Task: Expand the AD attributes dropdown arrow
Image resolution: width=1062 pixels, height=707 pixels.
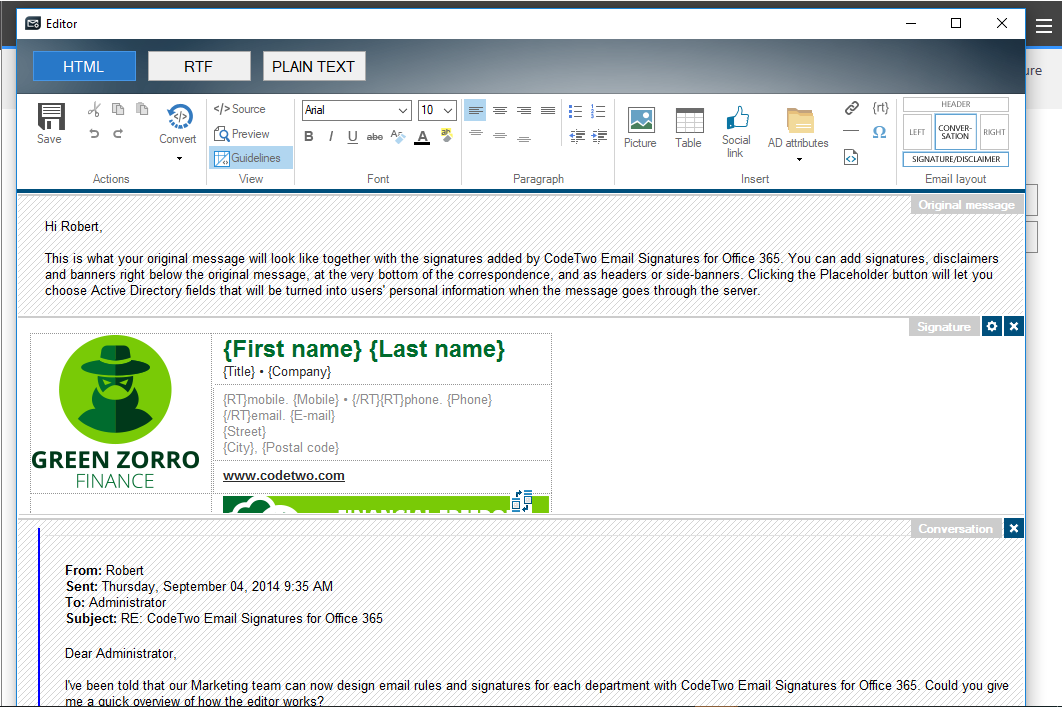Action: coord(799,160)
